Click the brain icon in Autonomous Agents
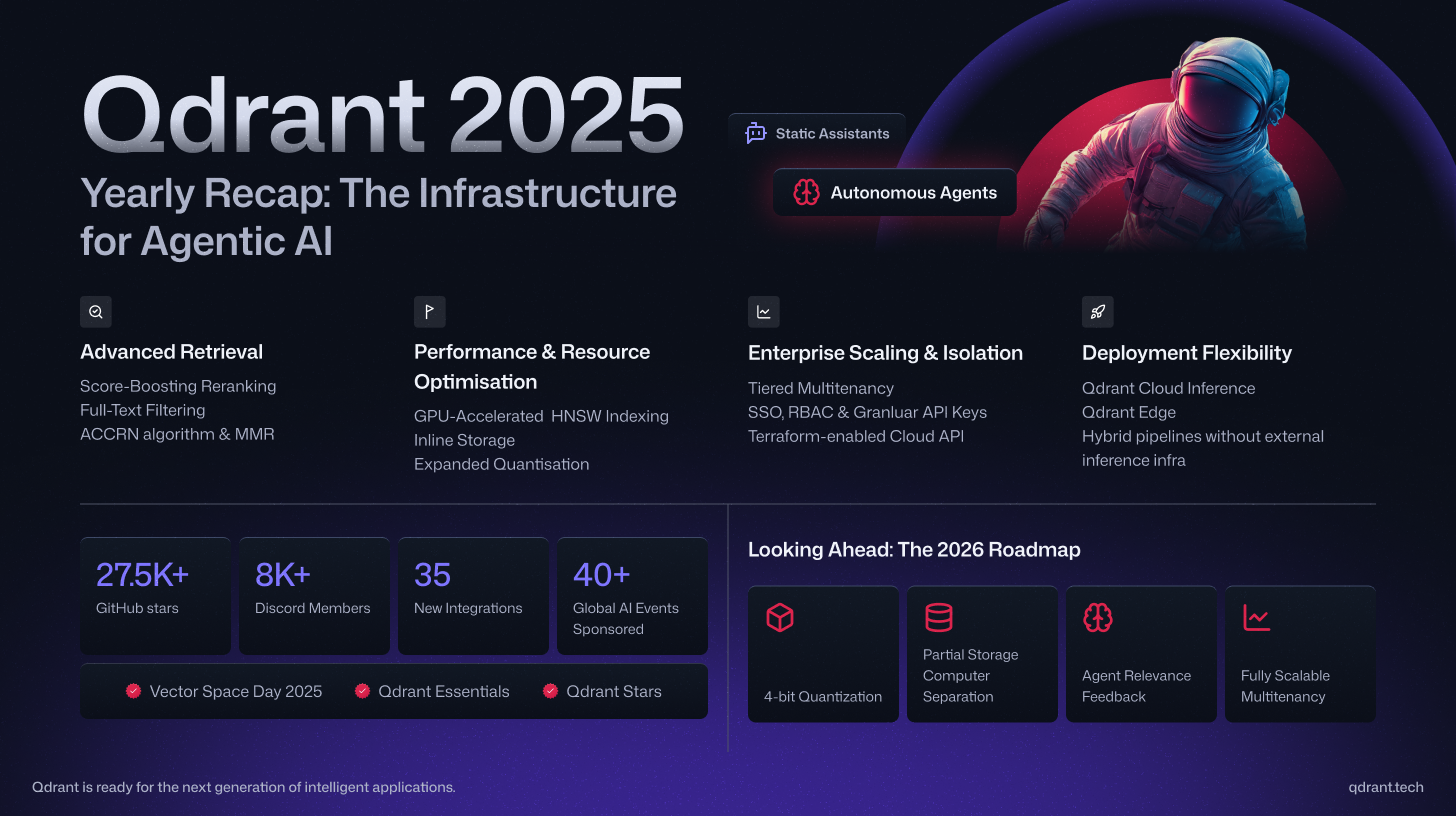1456x816 pixels. coord(806,193)
